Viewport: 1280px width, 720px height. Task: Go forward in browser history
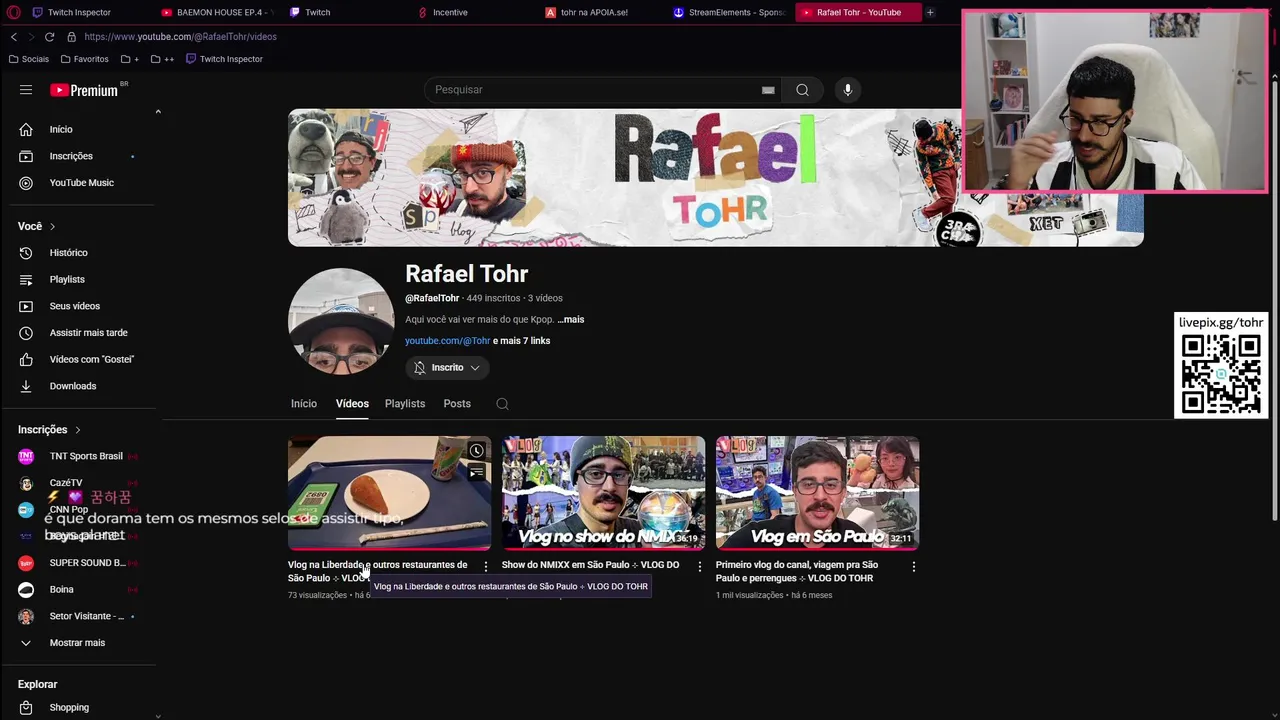click(x=31, y=37)
